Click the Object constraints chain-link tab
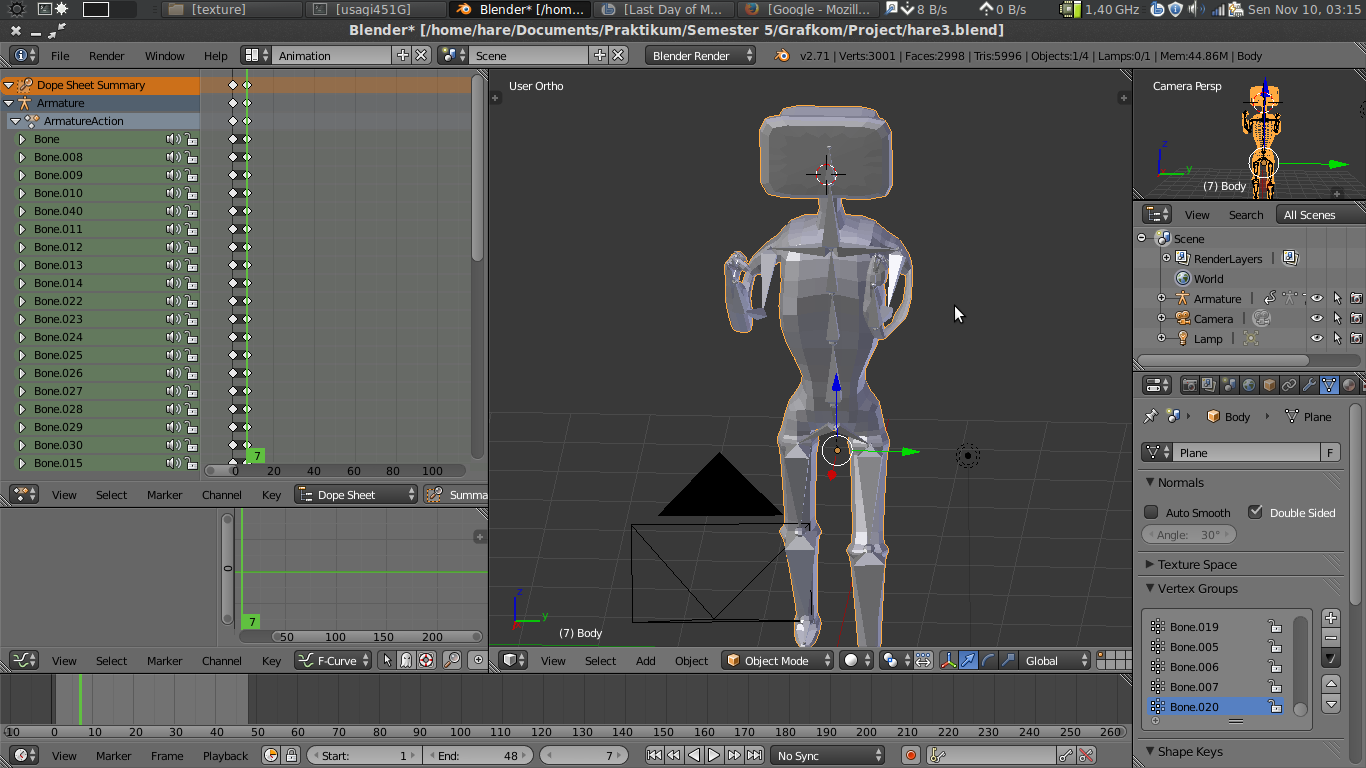Viewport: 1366px width, 768px height. pyautogui.click(x=1289, y=385)
